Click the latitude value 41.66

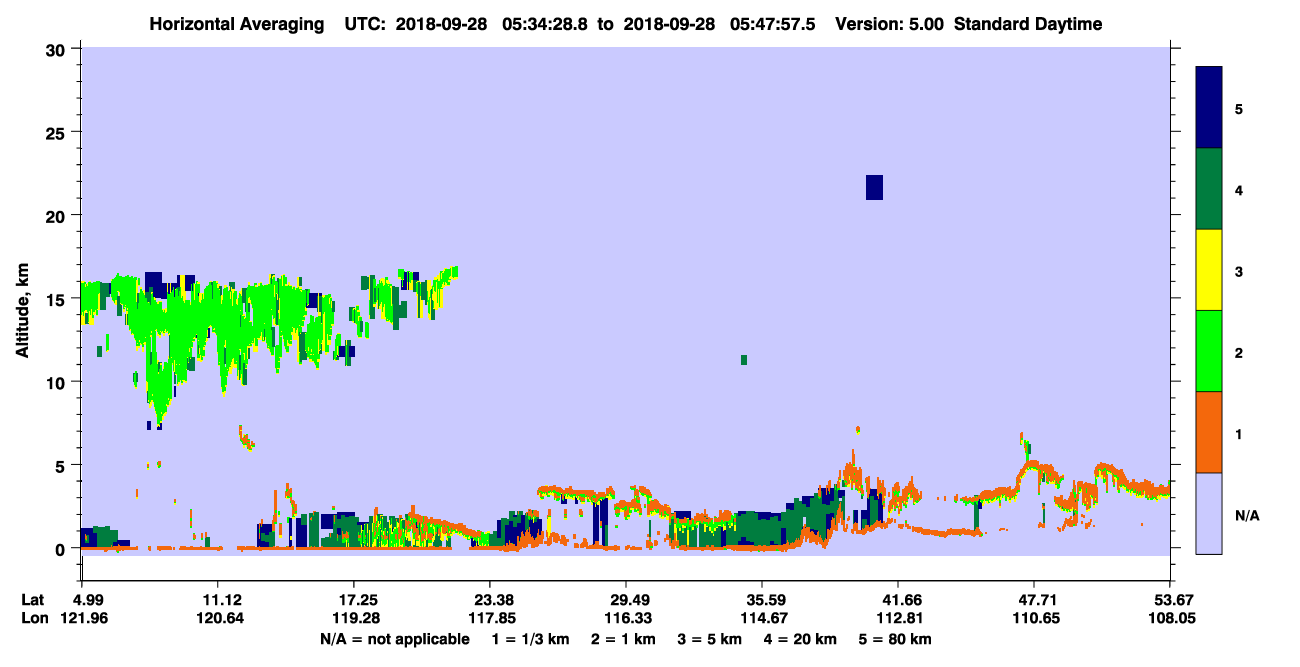point(898,600)
